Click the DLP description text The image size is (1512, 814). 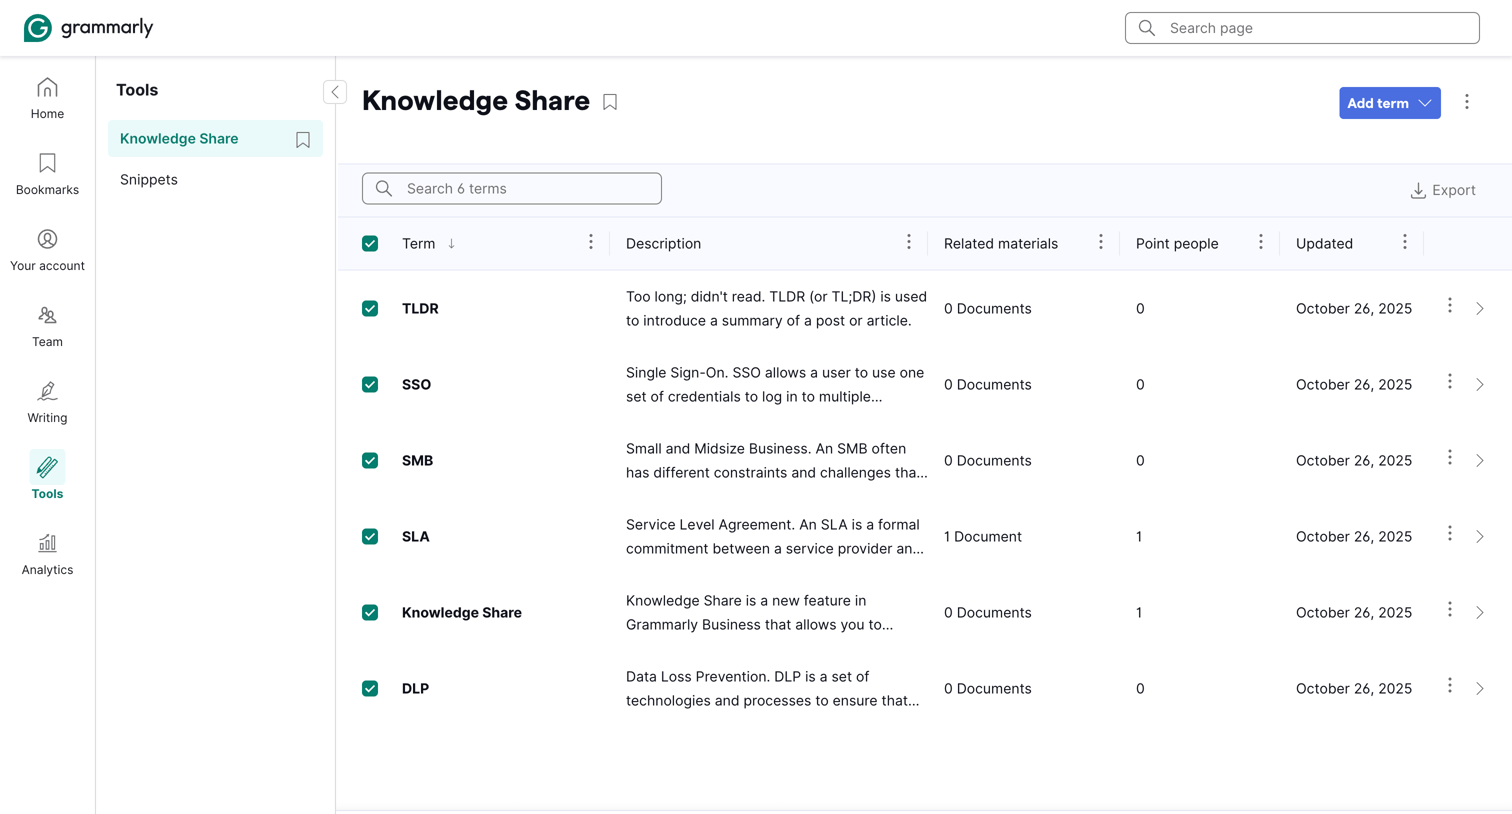point(772,689)
